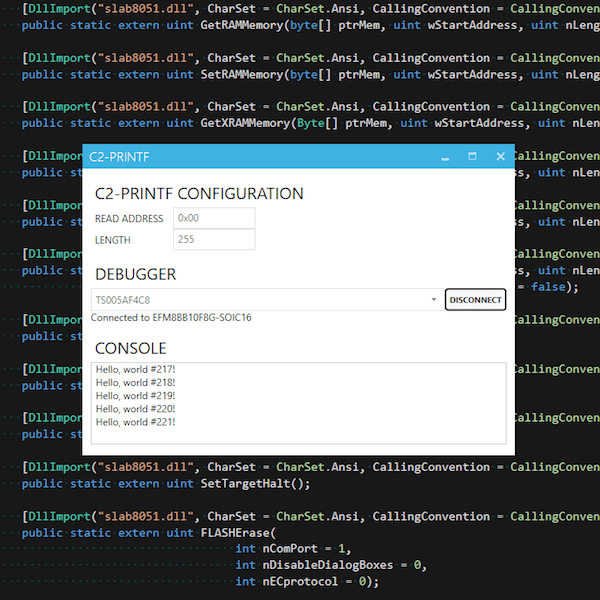Maximize the C2-PRINTF window
This screenshot has width=600, height=600.
(x=472, y=157)
